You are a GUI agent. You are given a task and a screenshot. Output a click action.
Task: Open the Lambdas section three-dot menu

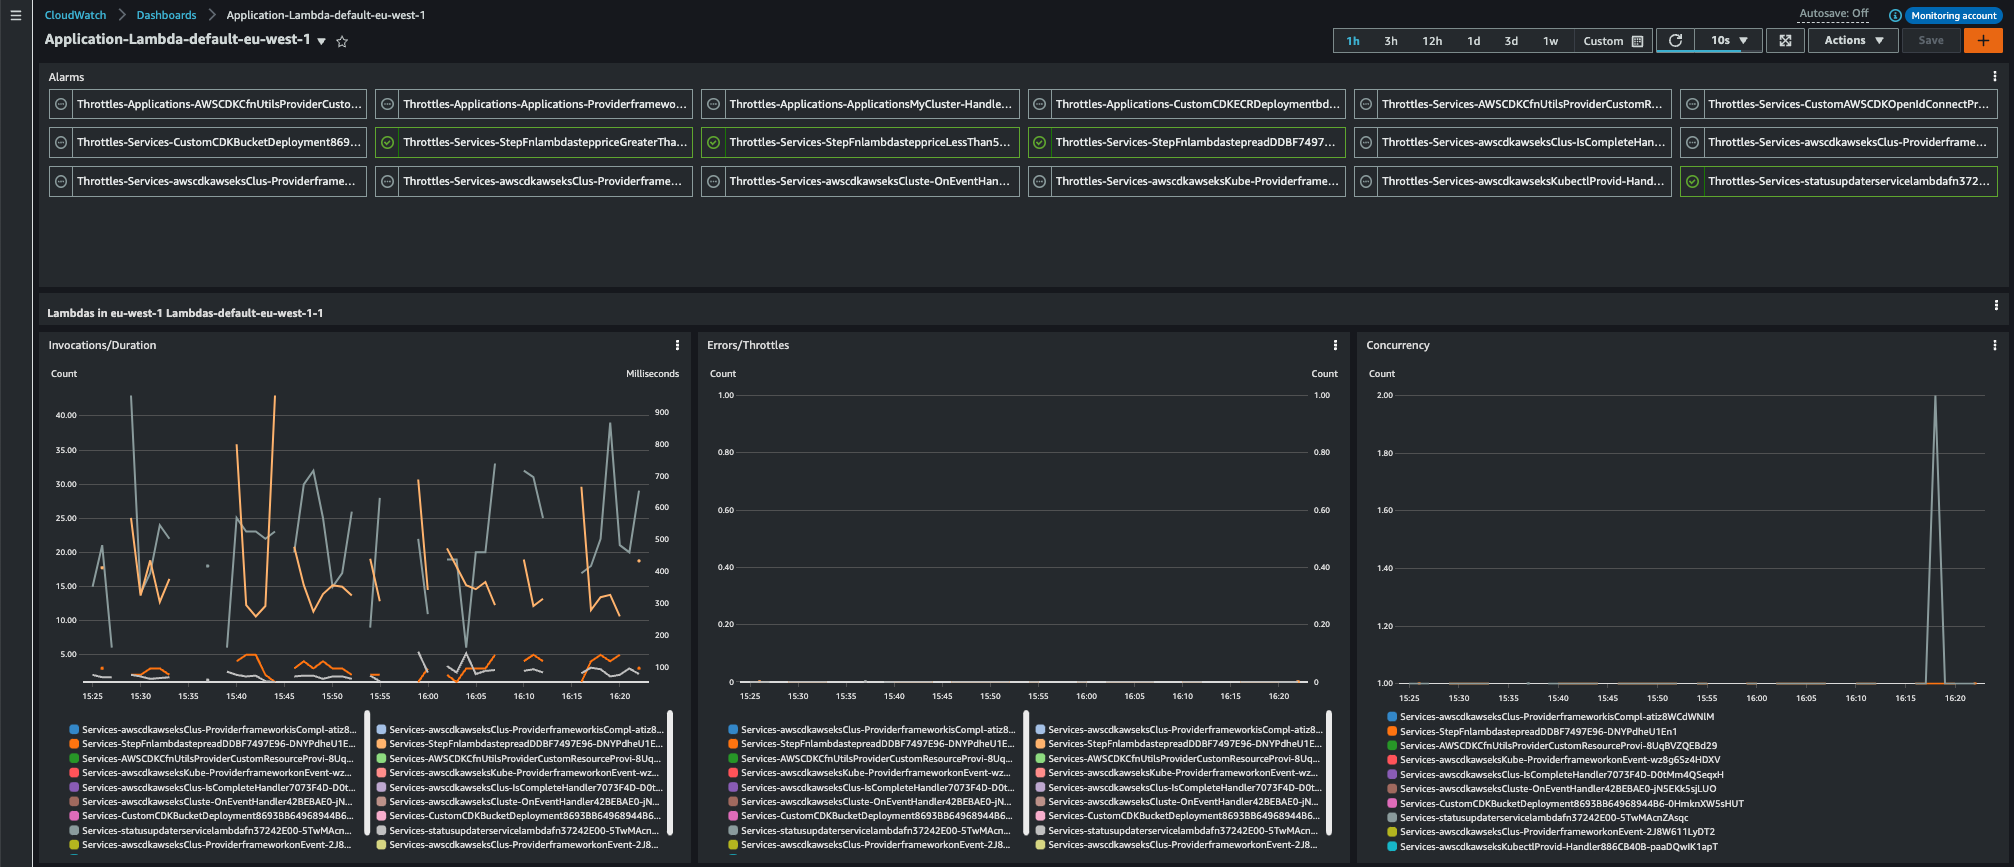1996,305
